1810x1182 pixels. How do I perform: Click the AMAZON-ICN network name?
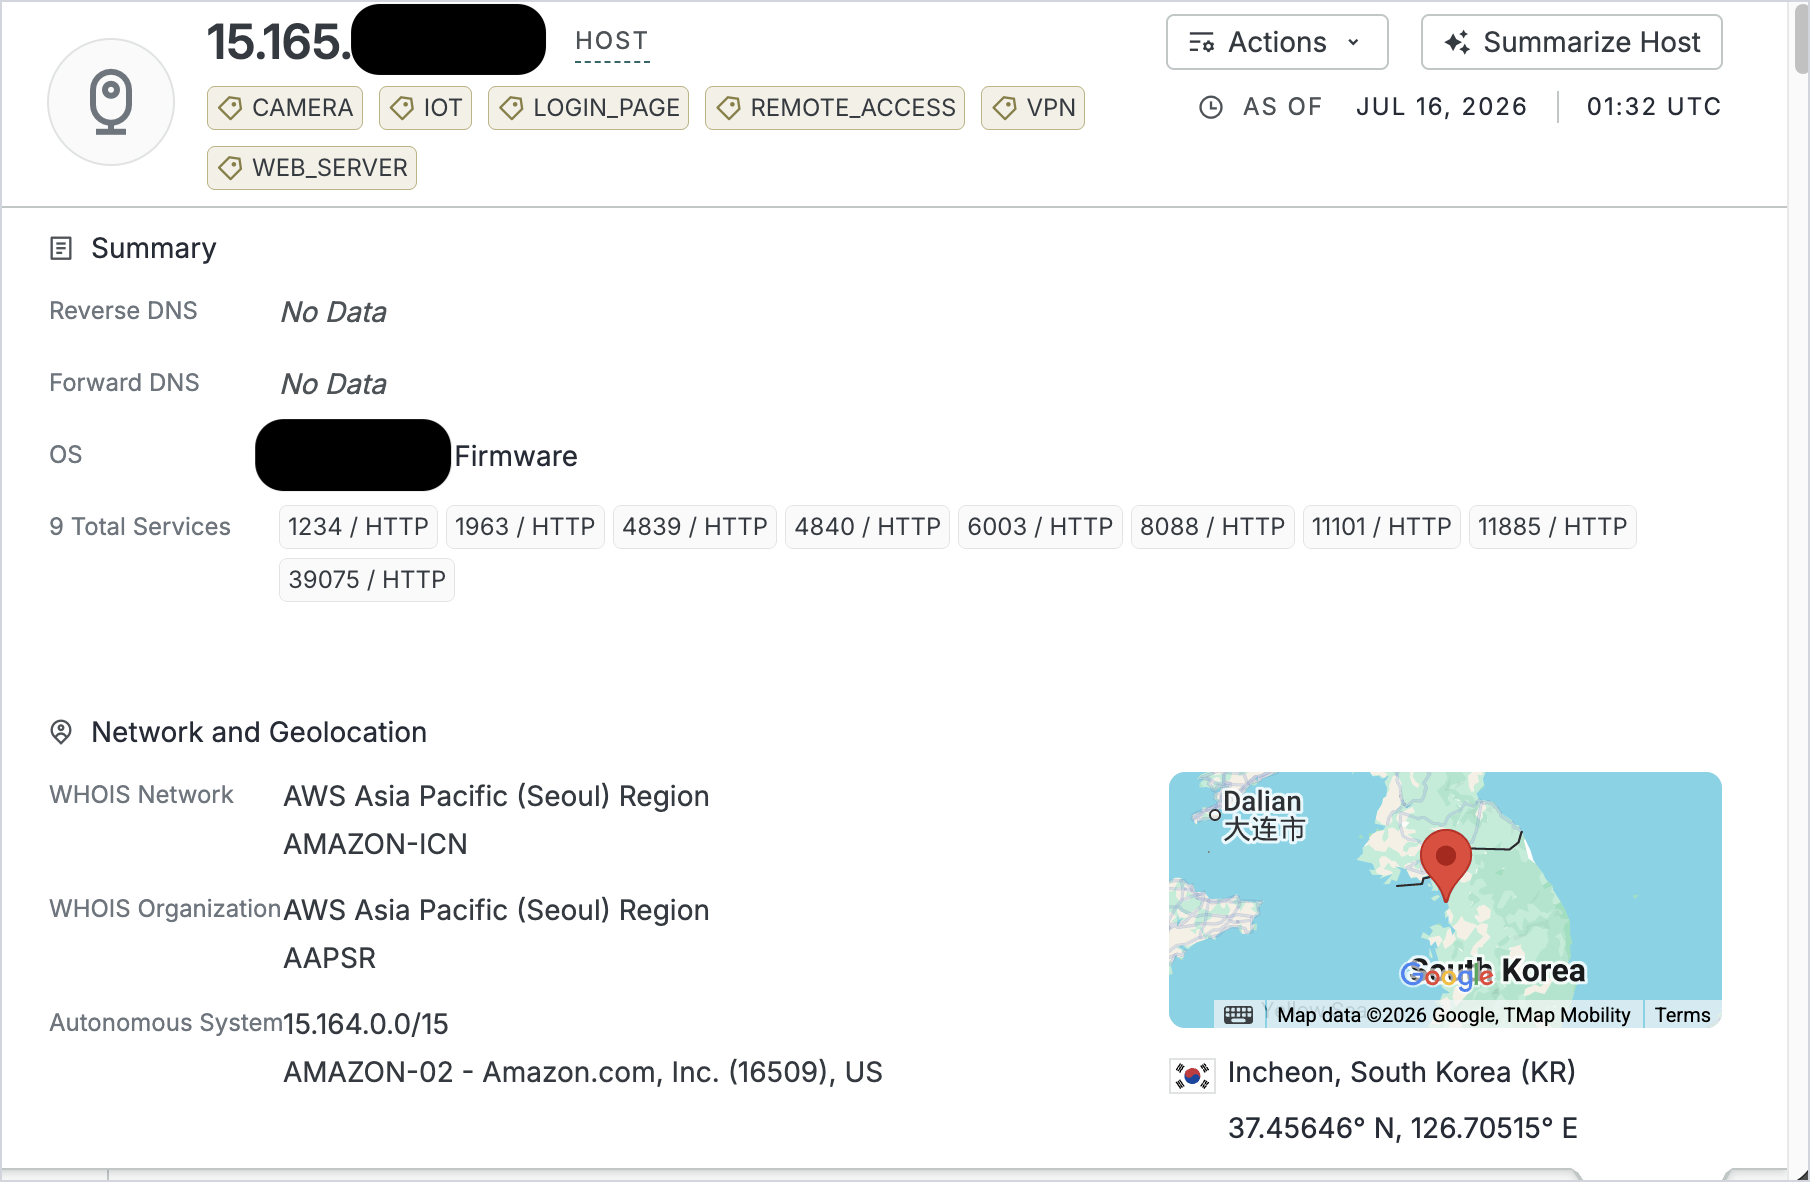376,844
